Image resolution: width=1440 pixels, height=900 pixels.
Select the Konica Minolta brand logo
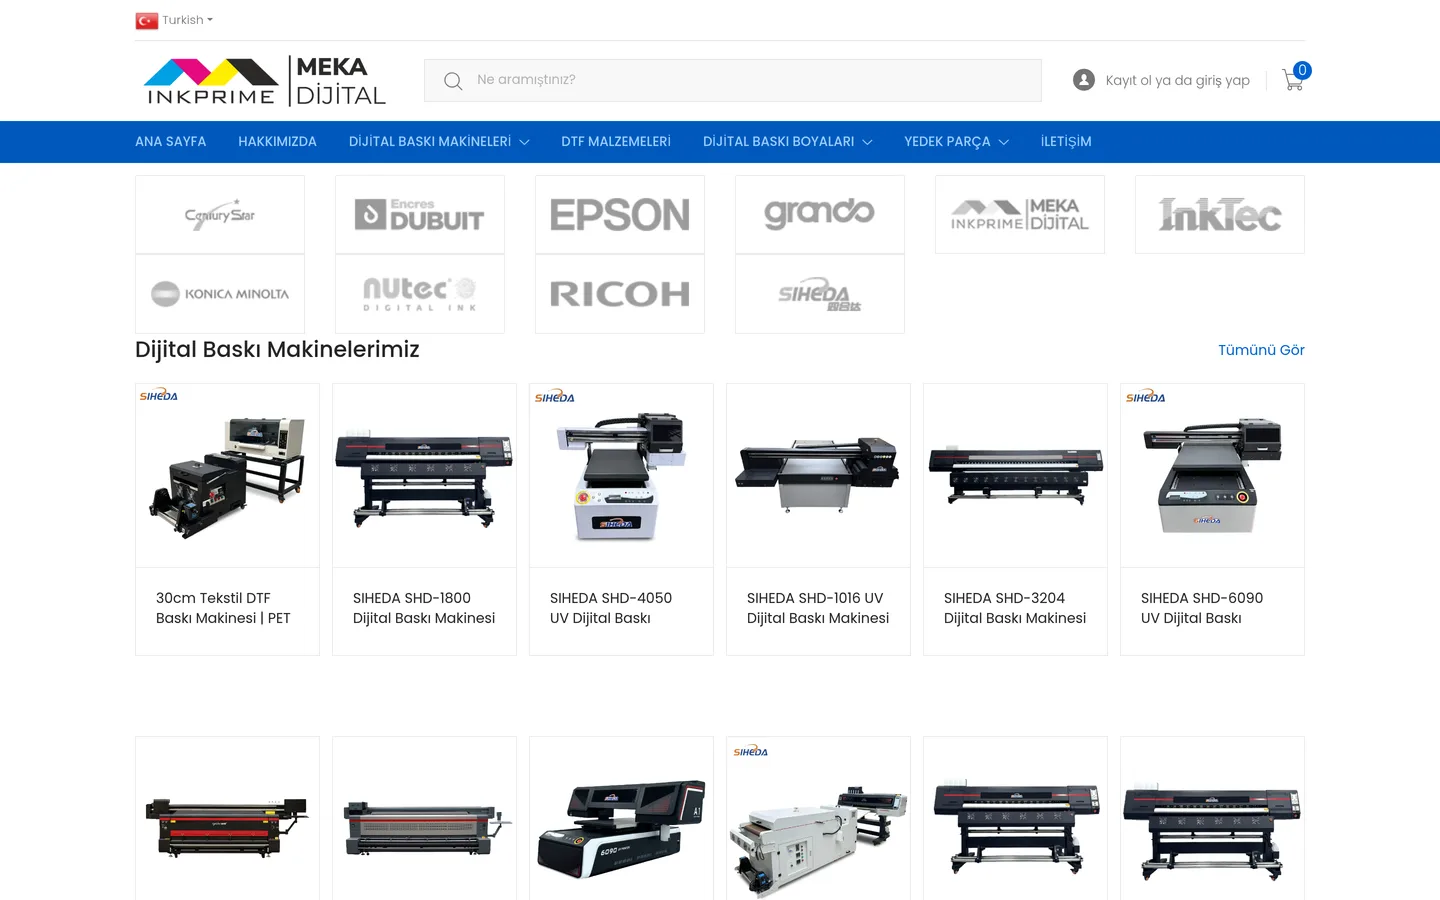[220, 294]
